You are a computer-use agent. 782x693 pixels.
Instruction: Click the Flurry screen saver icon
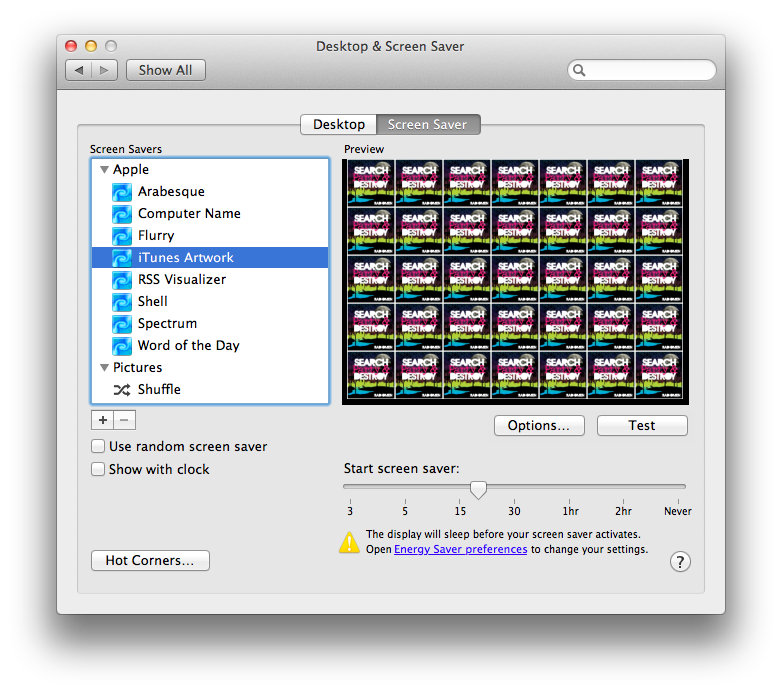(122, 236)
